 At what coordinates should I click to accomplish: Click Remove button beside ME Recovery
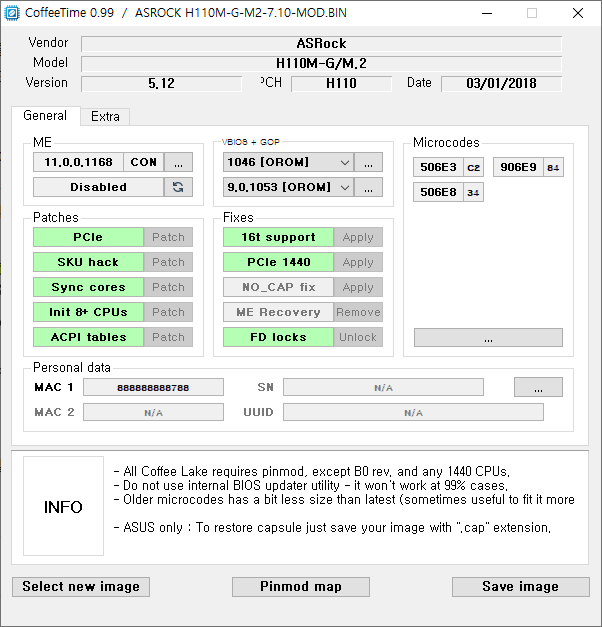click(x=358, y=312)
